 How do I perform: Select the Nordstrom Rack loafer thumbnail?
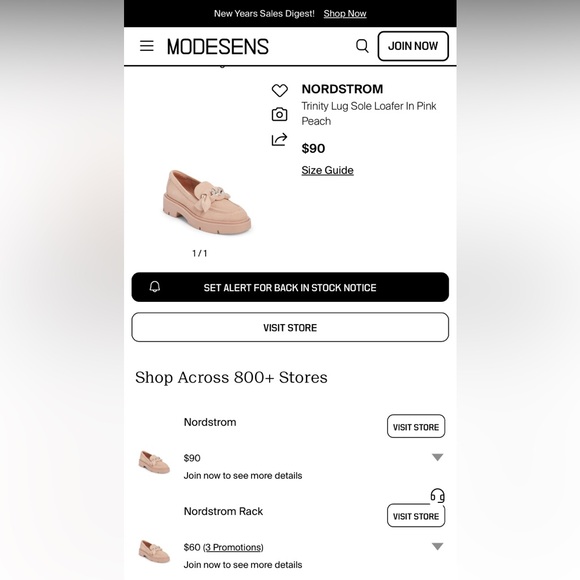click(154, 551)
